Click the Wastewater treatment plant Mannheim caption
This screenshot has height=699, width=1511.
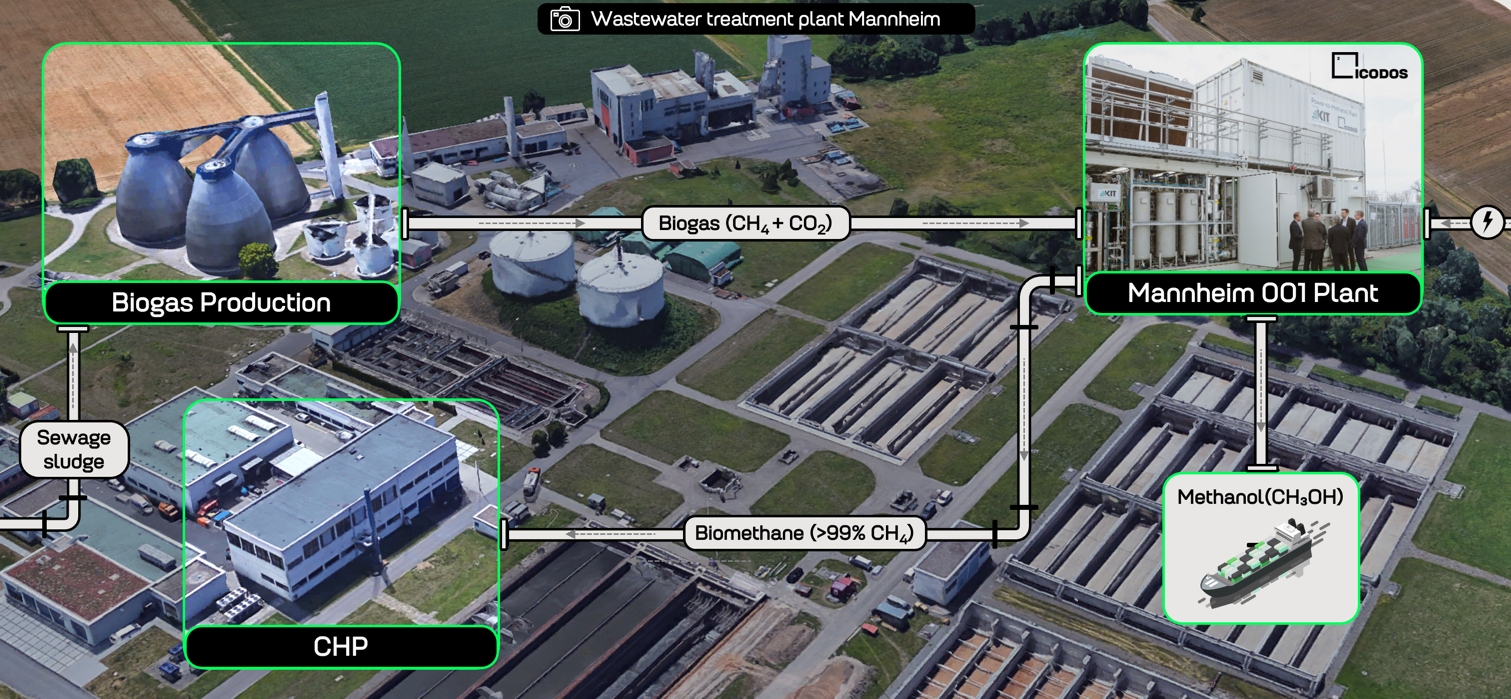tap(765, 19)
